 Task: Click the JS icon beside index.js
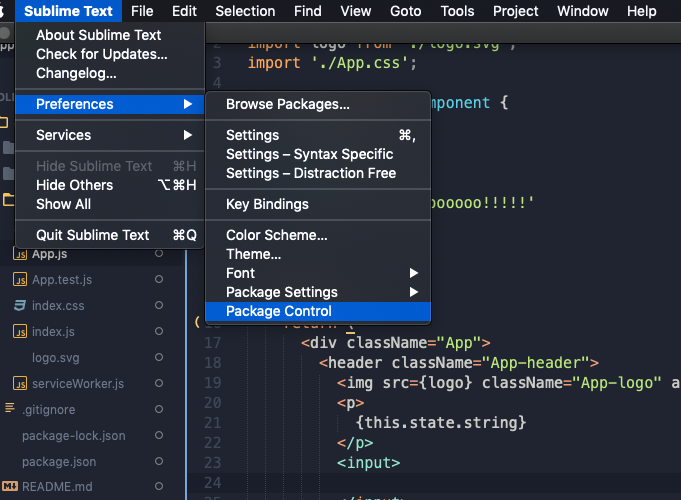pos(20,331)
